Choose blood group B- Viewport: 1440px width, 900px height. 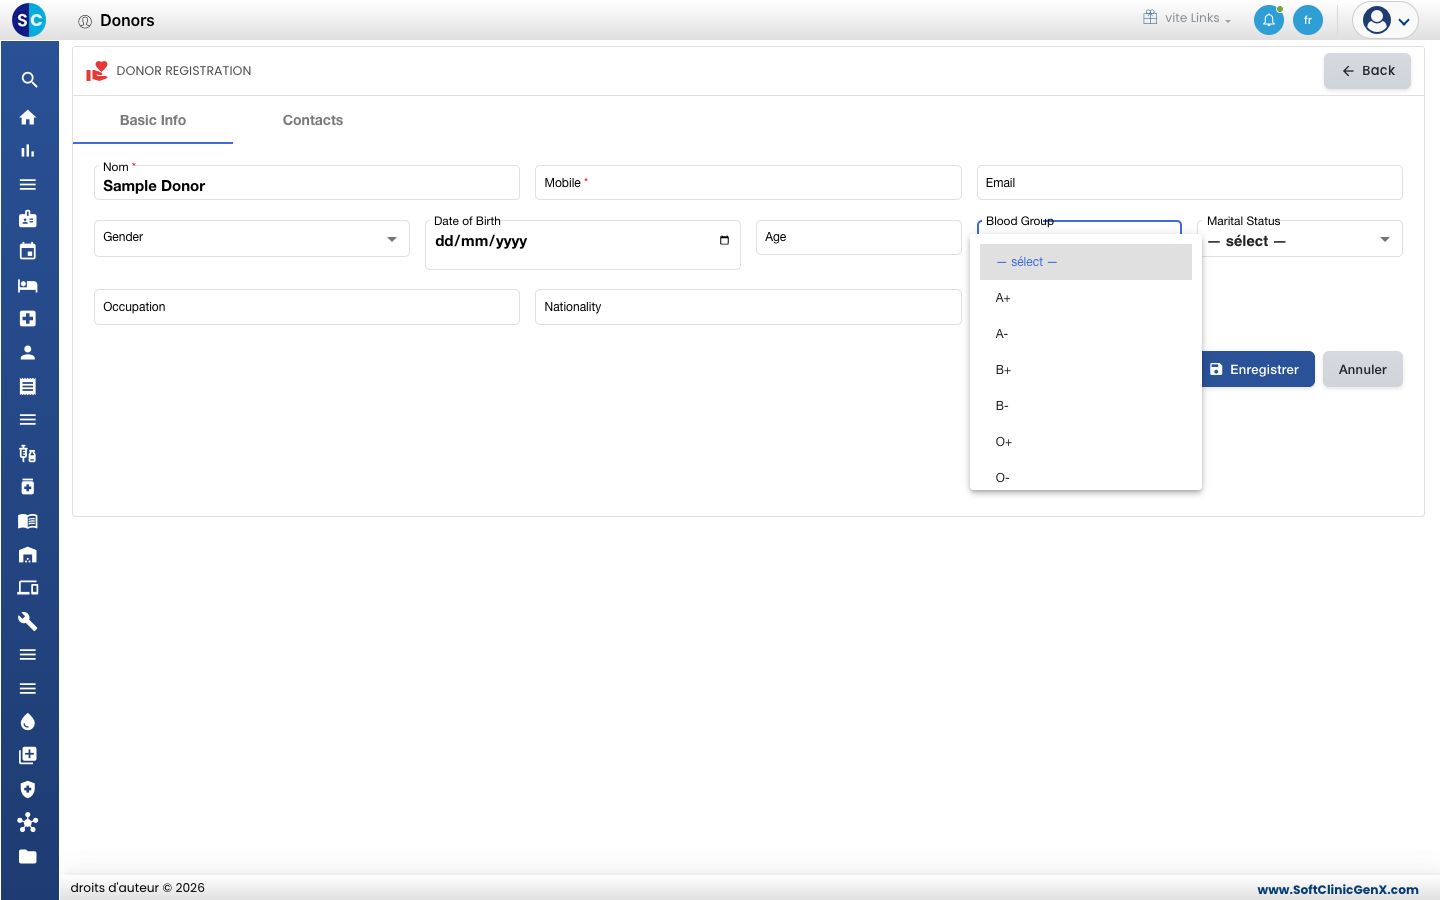[1086, 406]
